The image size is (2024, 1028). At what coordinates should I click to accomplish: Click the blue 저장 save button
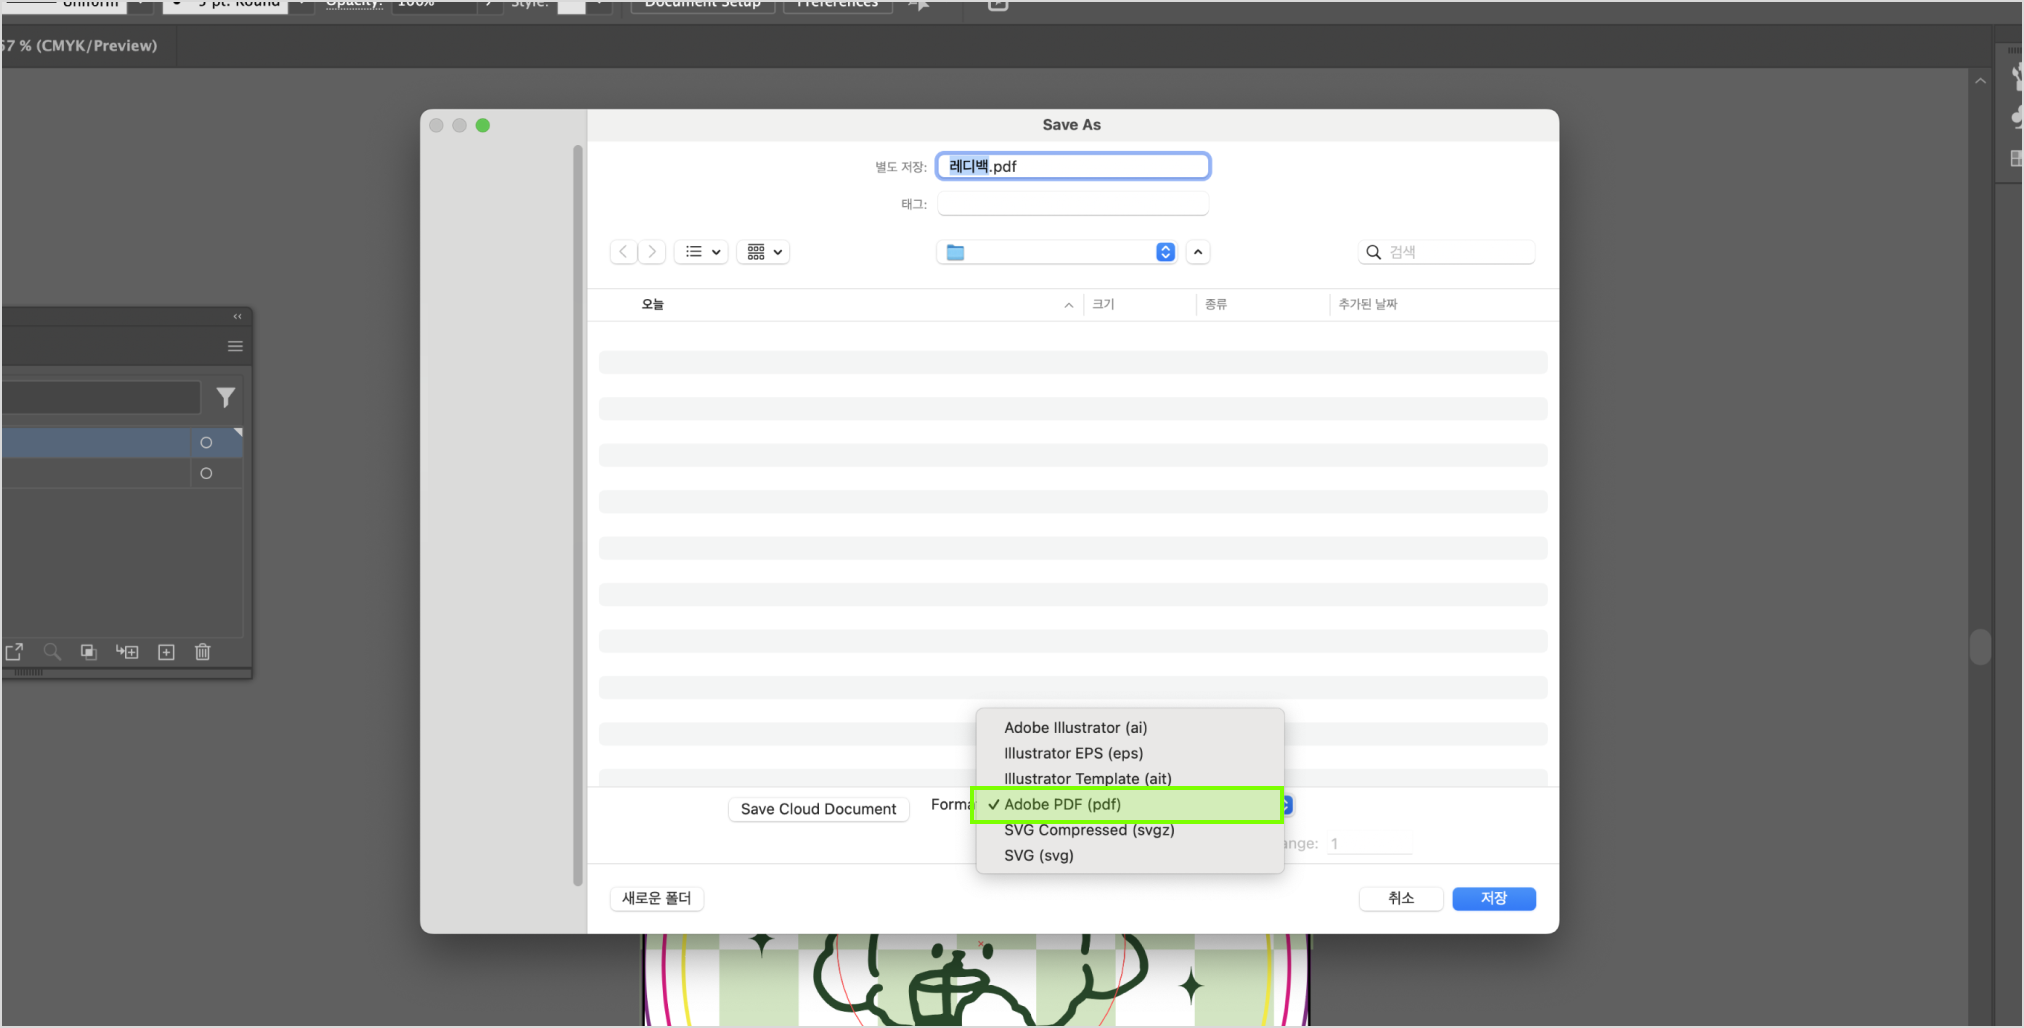[x=1493, y=898]
